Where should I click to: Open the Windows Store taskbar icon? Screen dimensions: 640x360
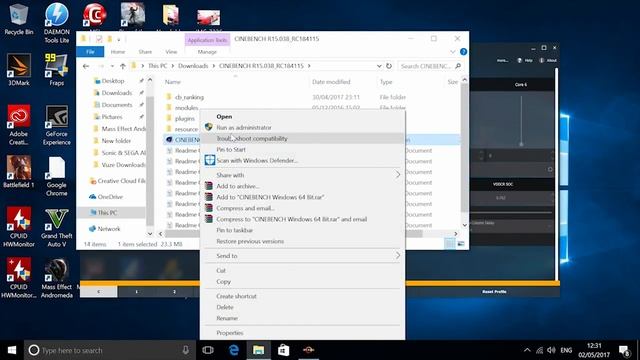[283, 350]
